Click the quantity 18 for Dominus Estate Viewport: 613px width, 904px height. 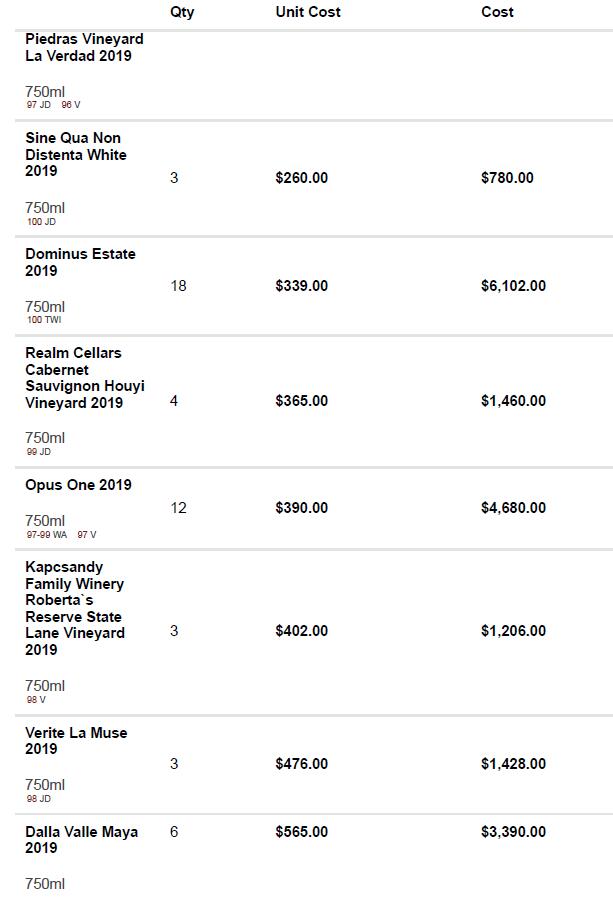click(178, 286)
